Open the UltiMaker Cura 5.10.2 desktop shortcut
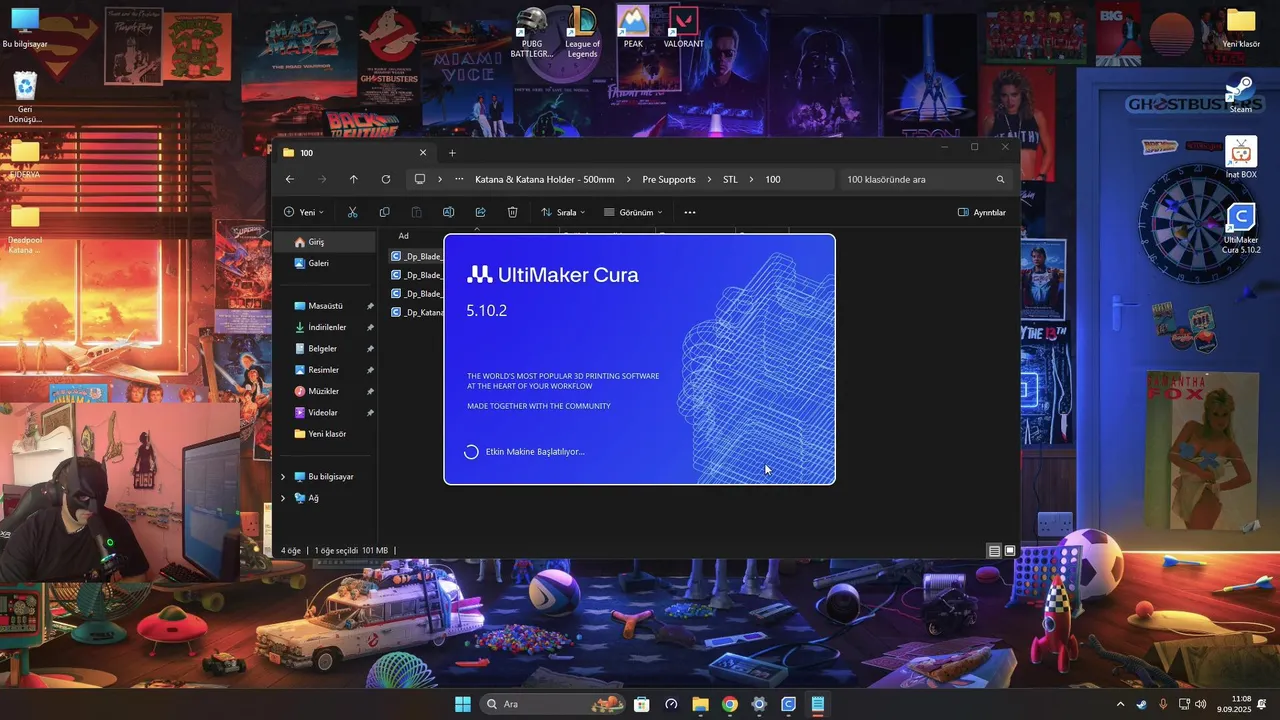This screenshot has width=1280, height=720. pyautogui.click(x=1241, y=228)
